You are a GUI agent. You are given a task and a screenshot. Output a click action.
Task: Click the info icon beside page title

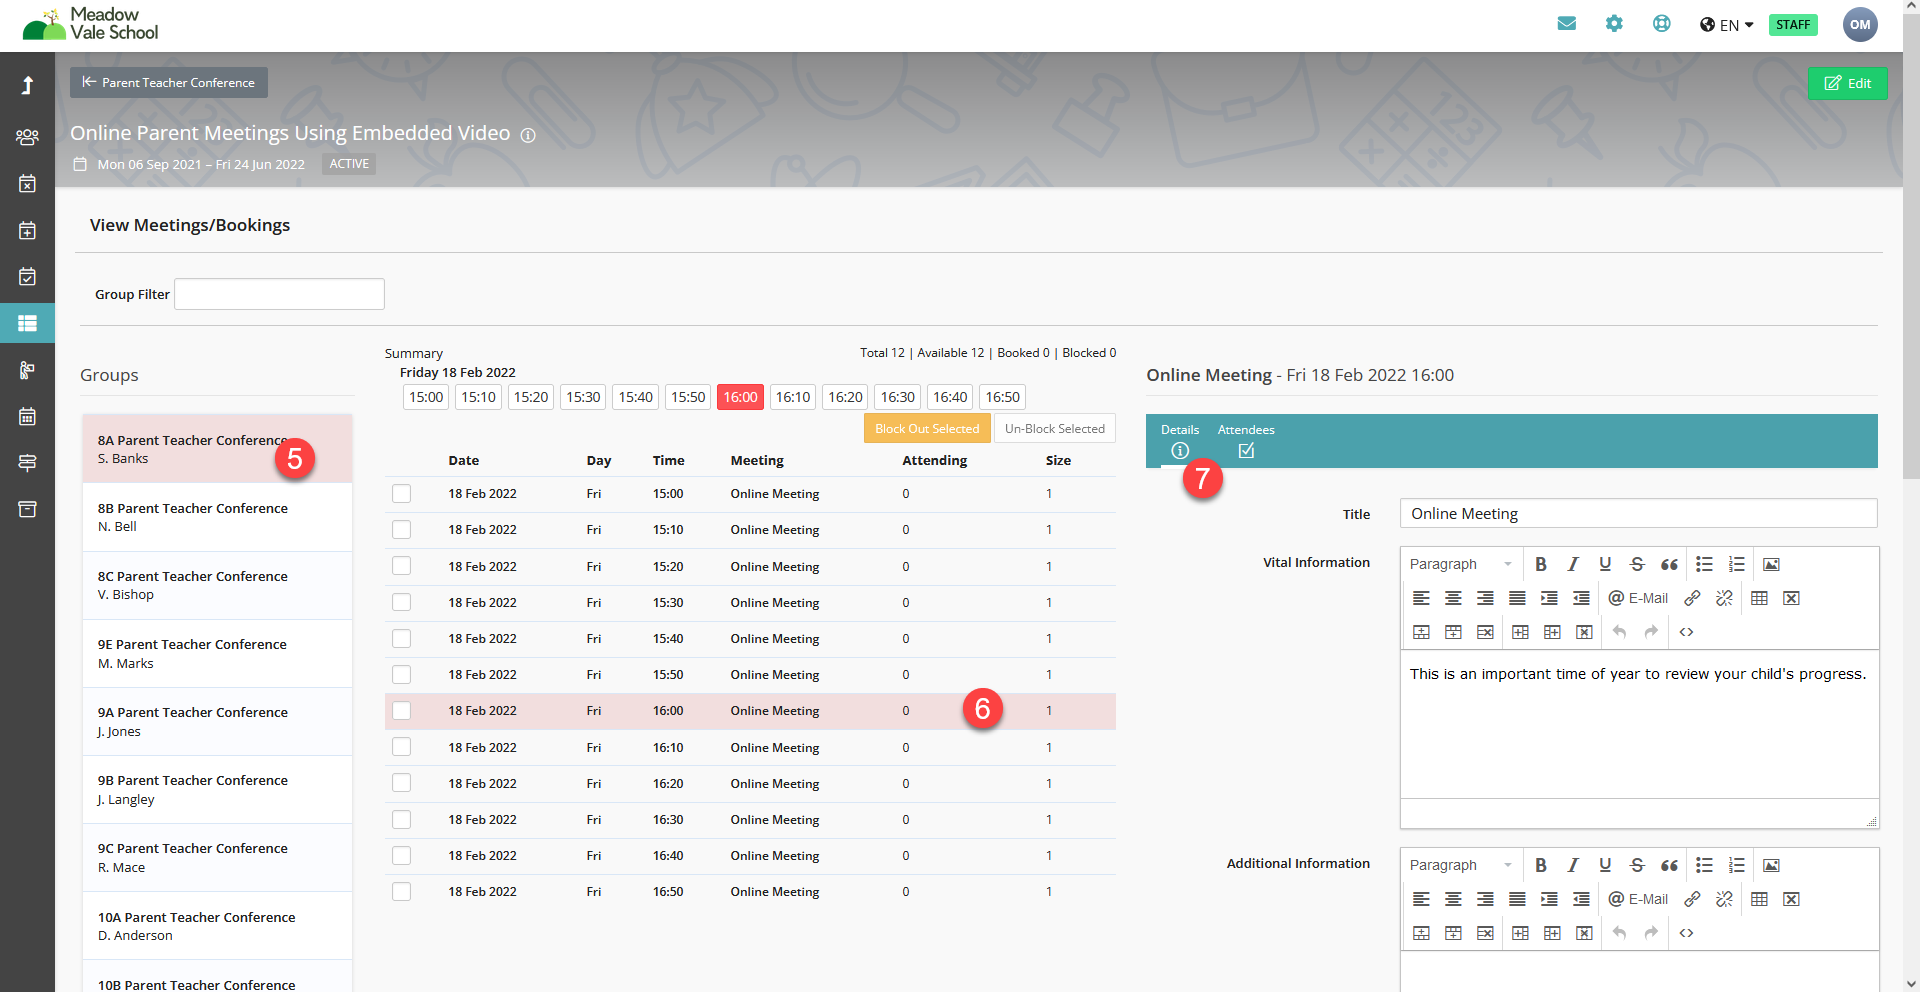528,135
